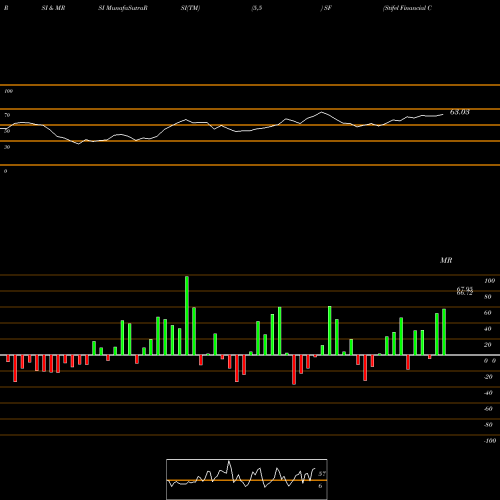
Task: Click the ') SF' ticker text
Action: [x=326, y=8]
